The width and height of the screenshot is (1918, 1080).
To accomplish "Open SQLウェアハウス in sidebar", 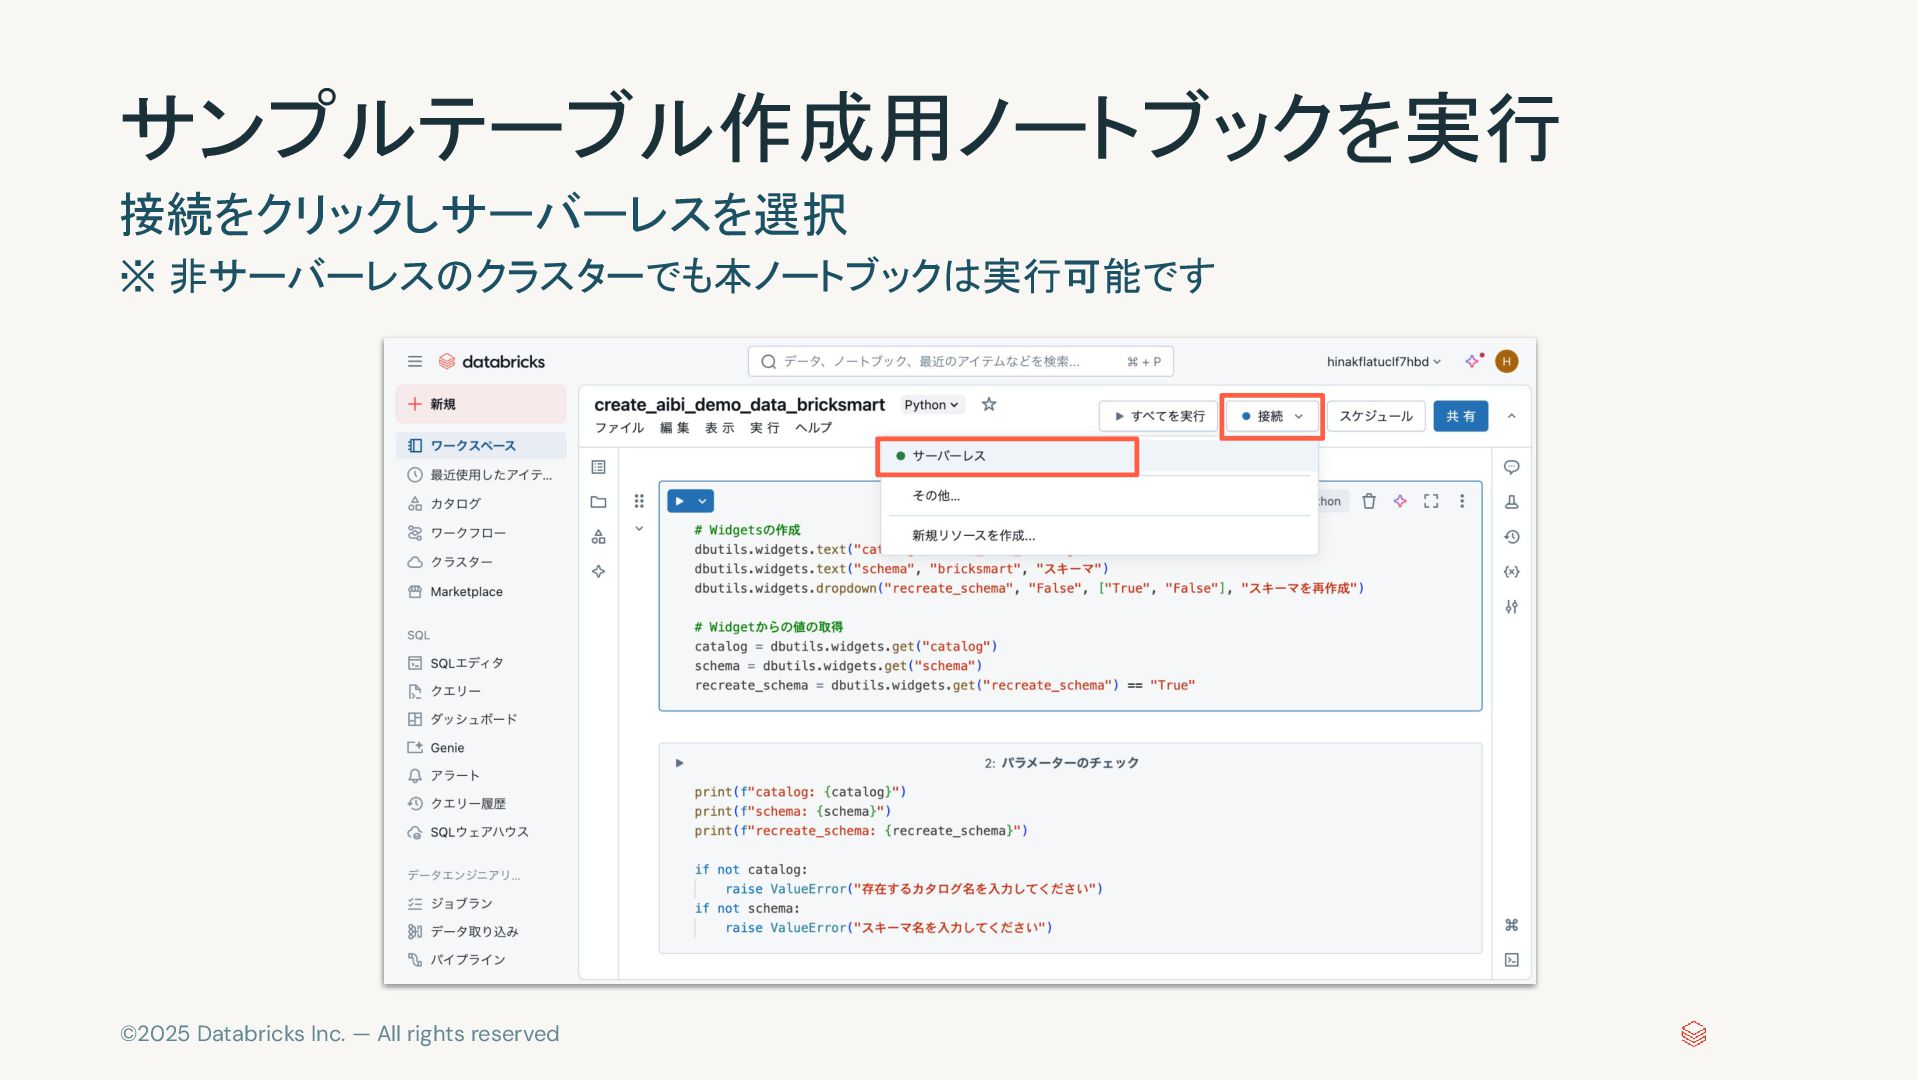I will [481, 832].
